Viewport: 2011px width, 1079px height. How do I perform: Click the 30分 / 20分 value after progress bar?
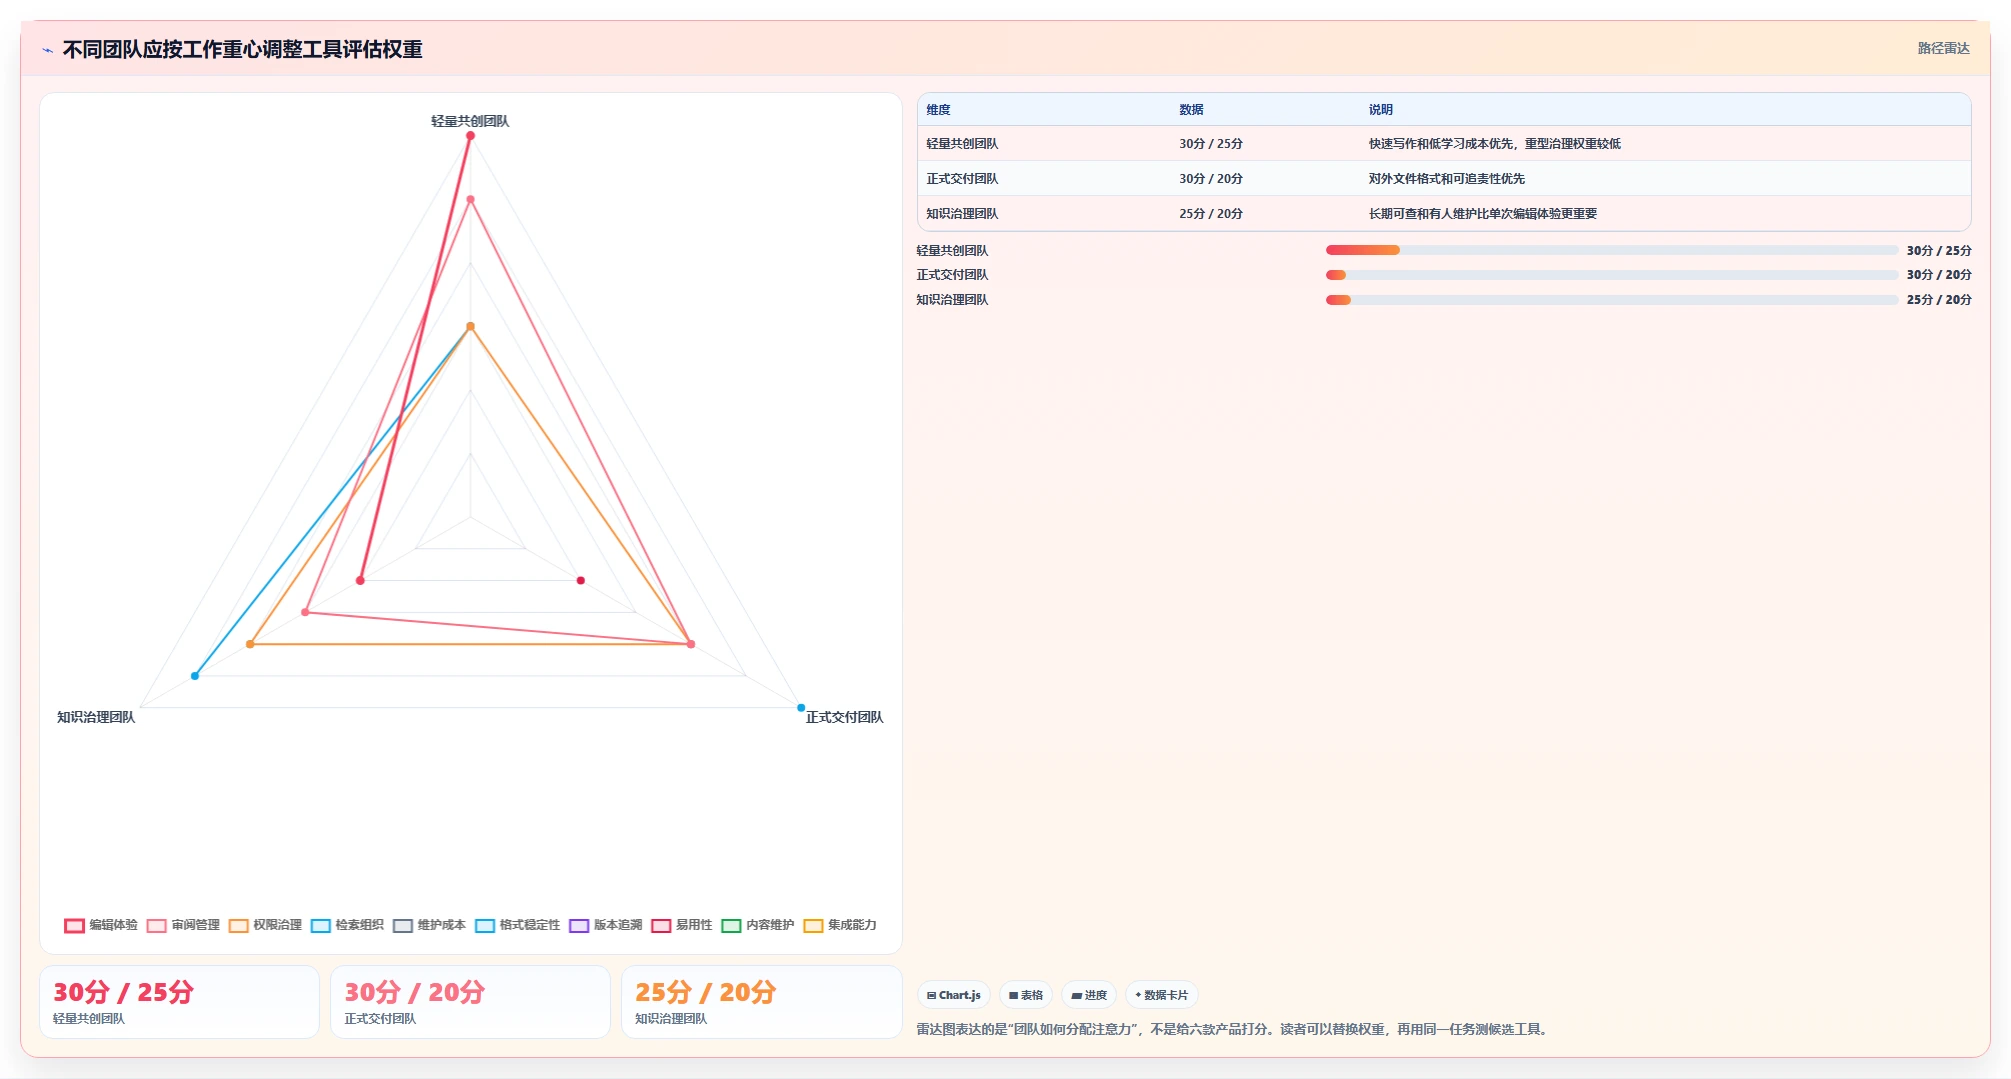pyautogui.click(x=1939, y=275)
